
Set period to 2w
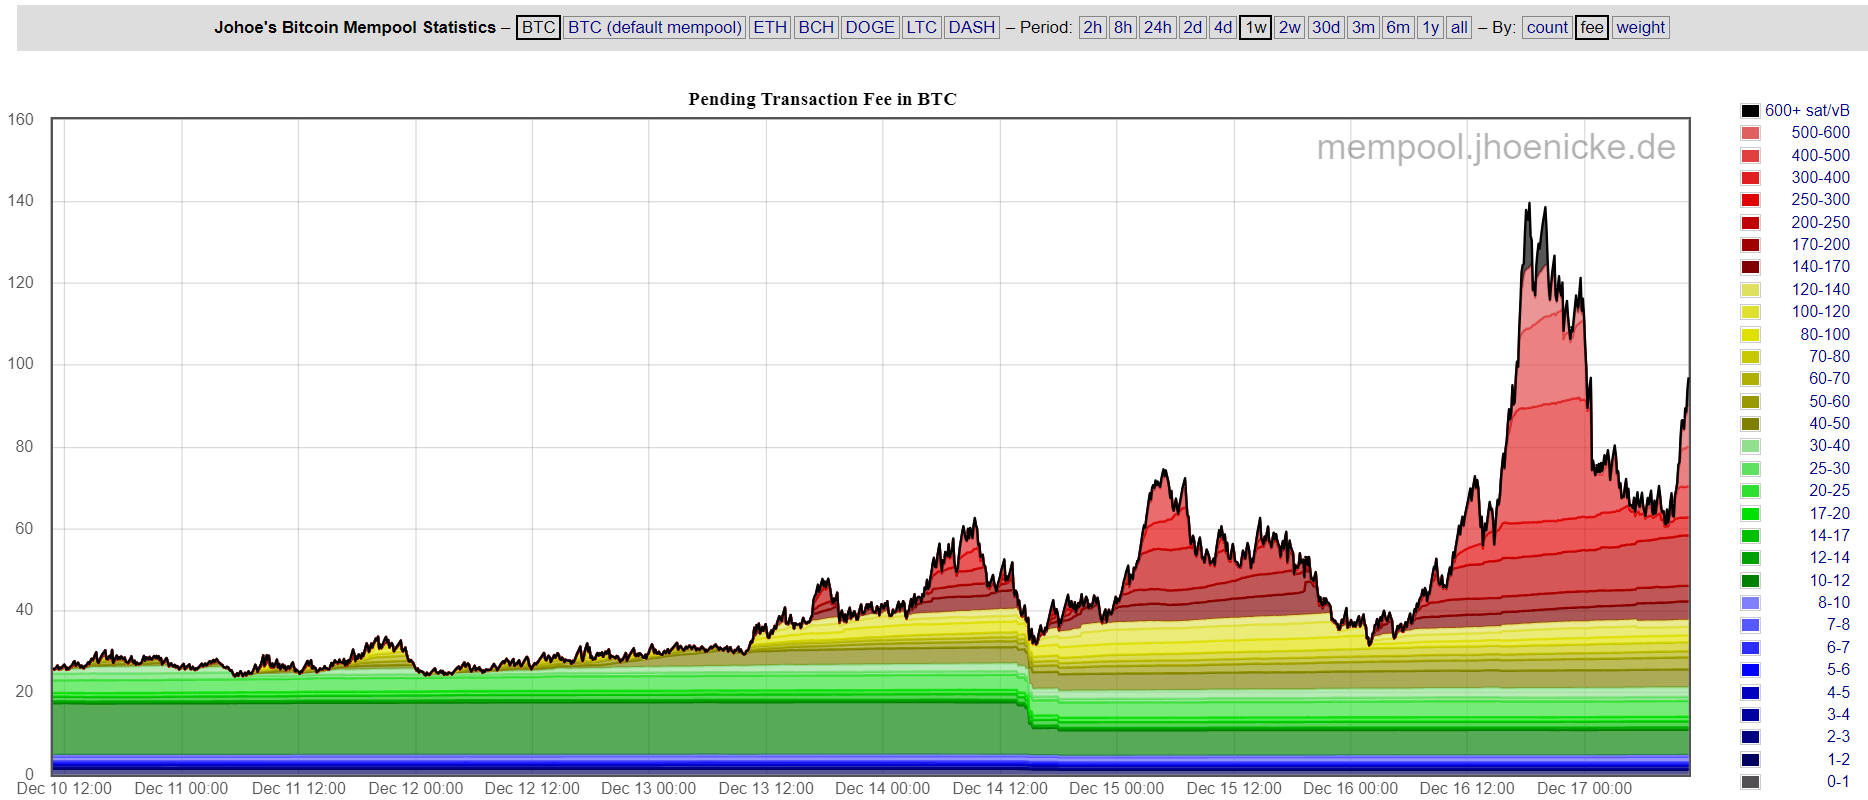pyautogui.click(x=1290, y=27)
